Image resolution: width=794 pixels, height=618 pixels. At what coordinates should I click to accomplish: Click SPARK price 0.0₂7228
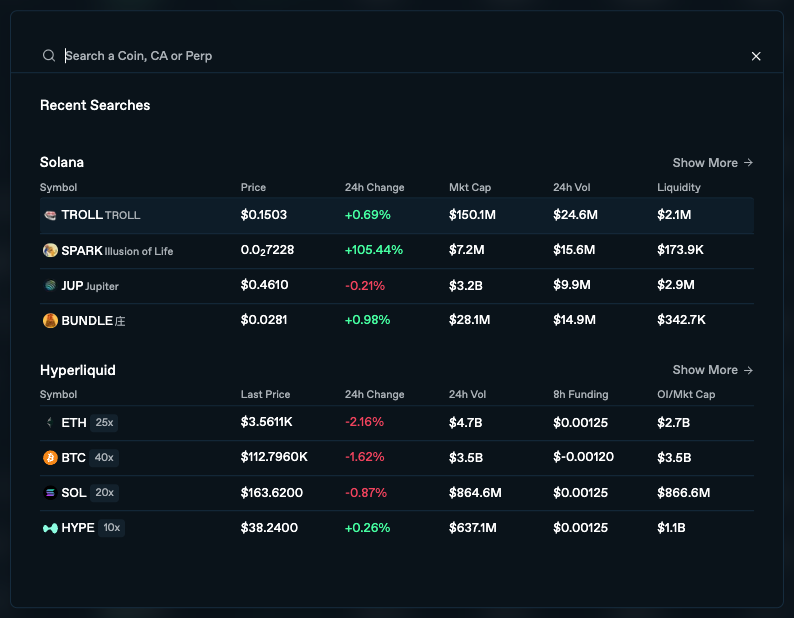267,250
